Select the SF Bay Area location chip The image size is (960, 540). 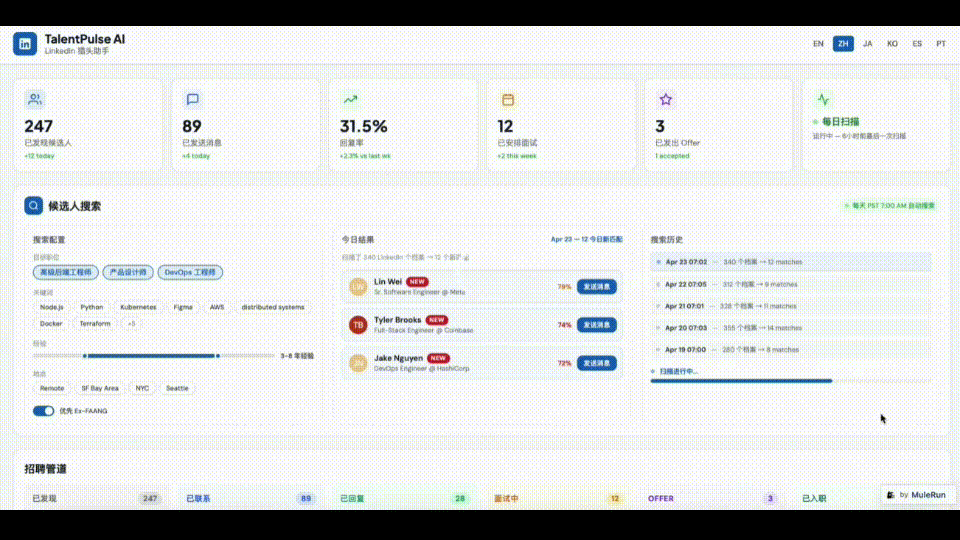(x=100, y=388)
